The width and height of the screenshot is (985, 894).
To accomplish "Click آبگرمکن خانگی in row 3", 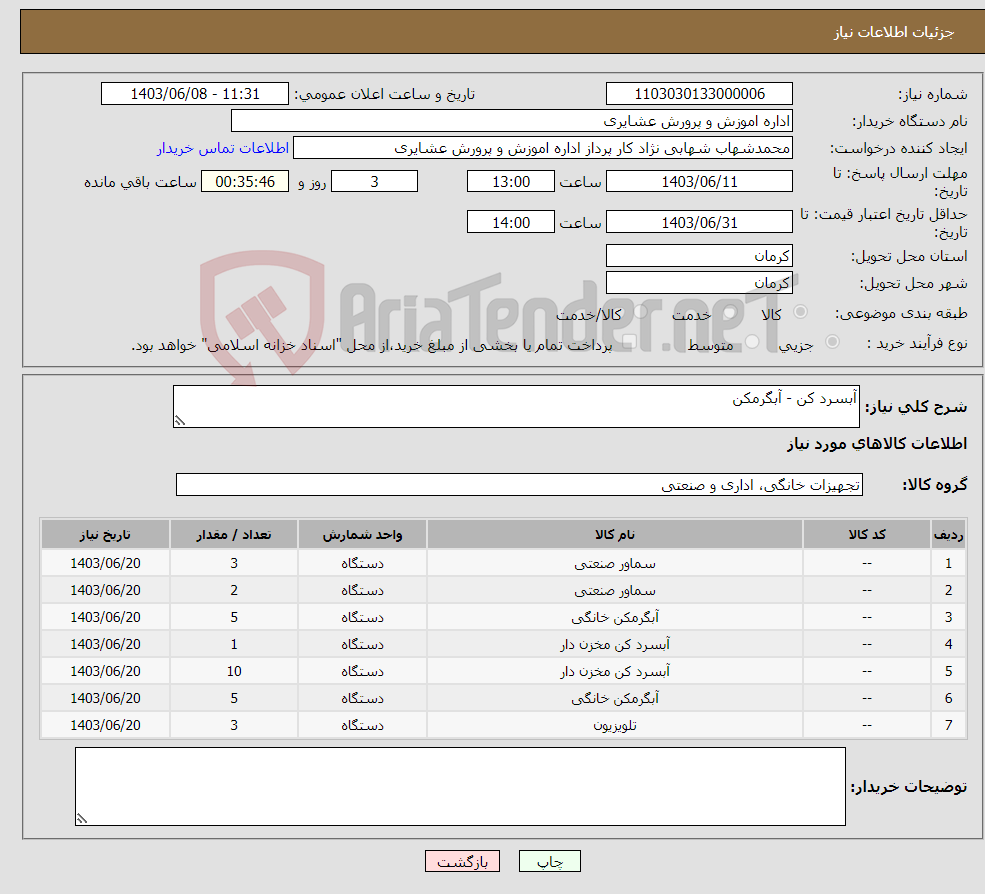I will pos(614,618).
